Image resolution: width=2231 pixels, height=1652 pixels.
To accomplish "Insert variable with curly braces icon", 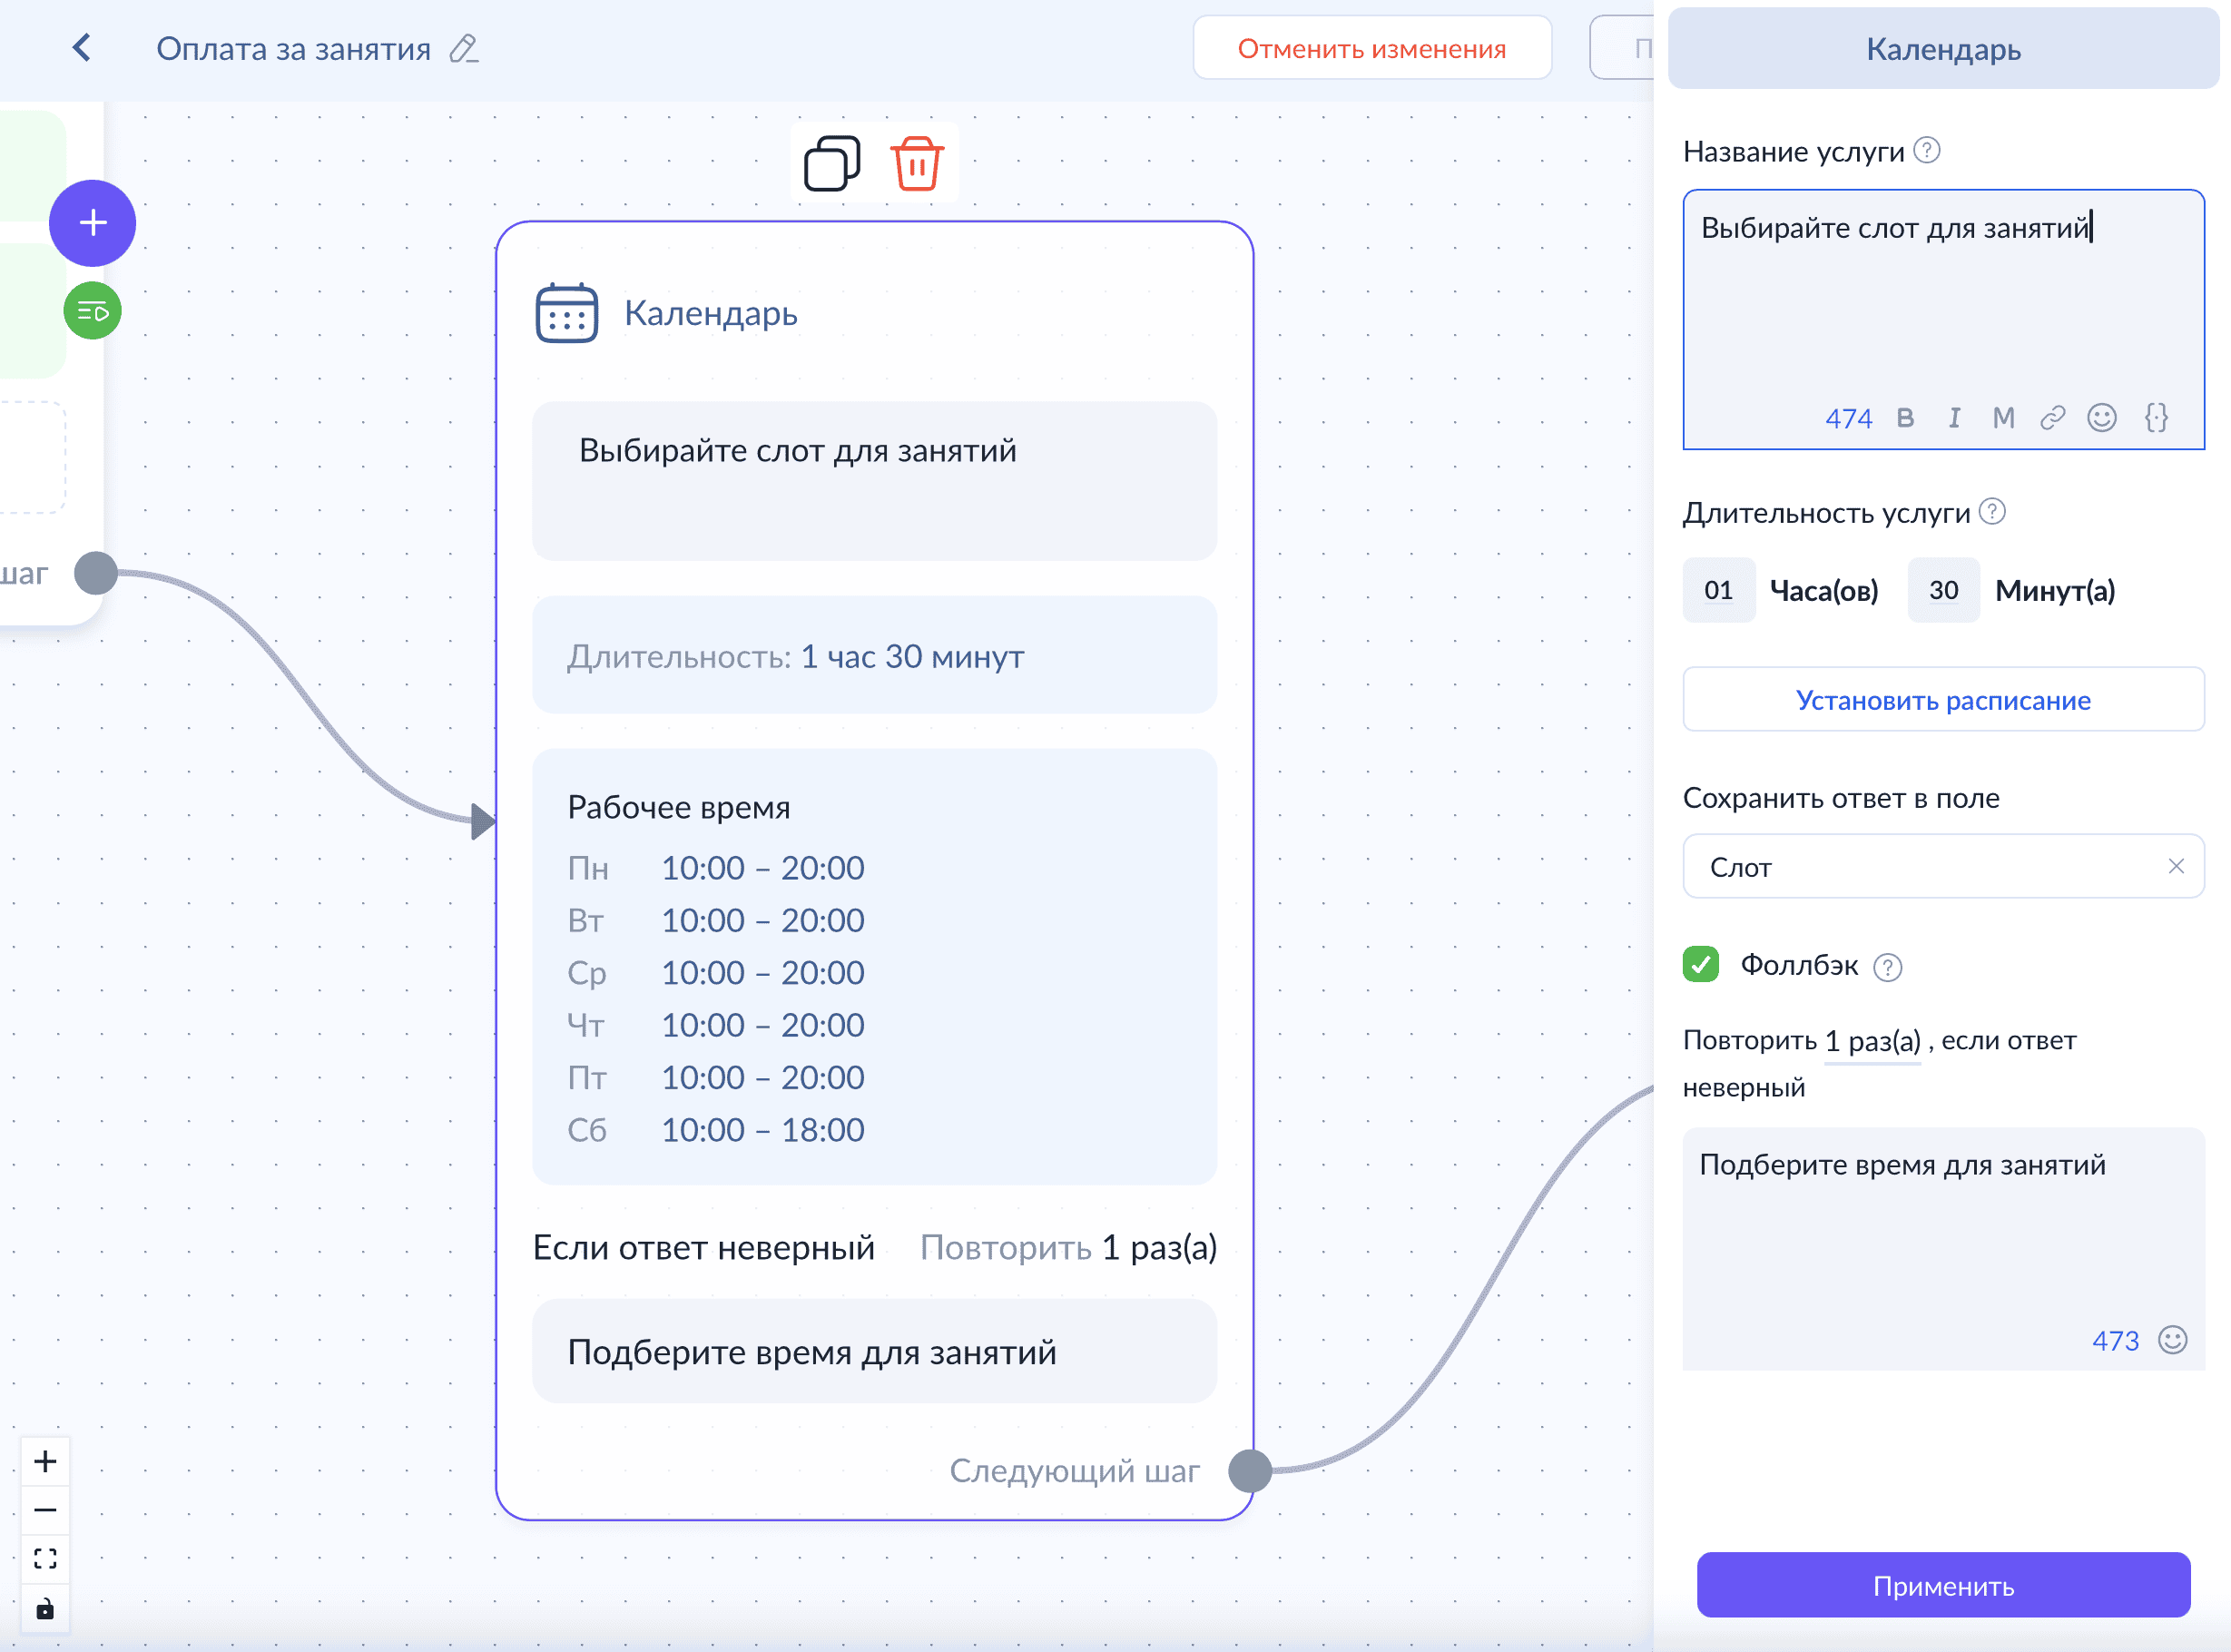I will point(2157,418).
